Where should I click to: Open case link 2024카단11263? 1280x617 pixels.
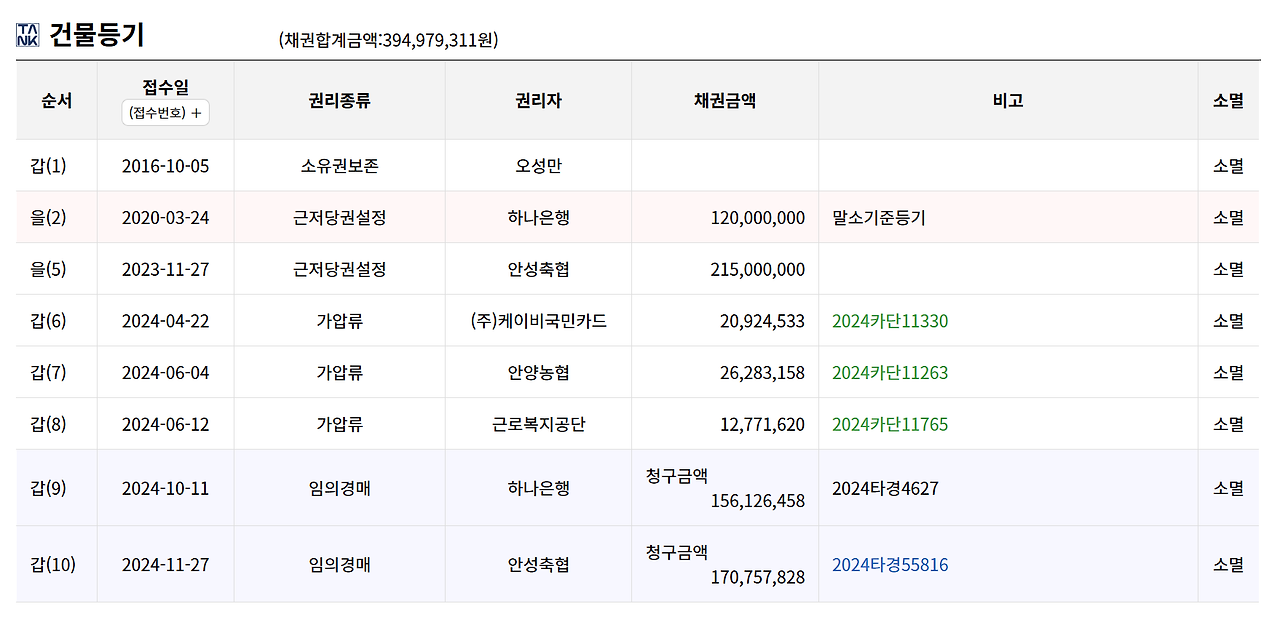(x=890, y=373)
